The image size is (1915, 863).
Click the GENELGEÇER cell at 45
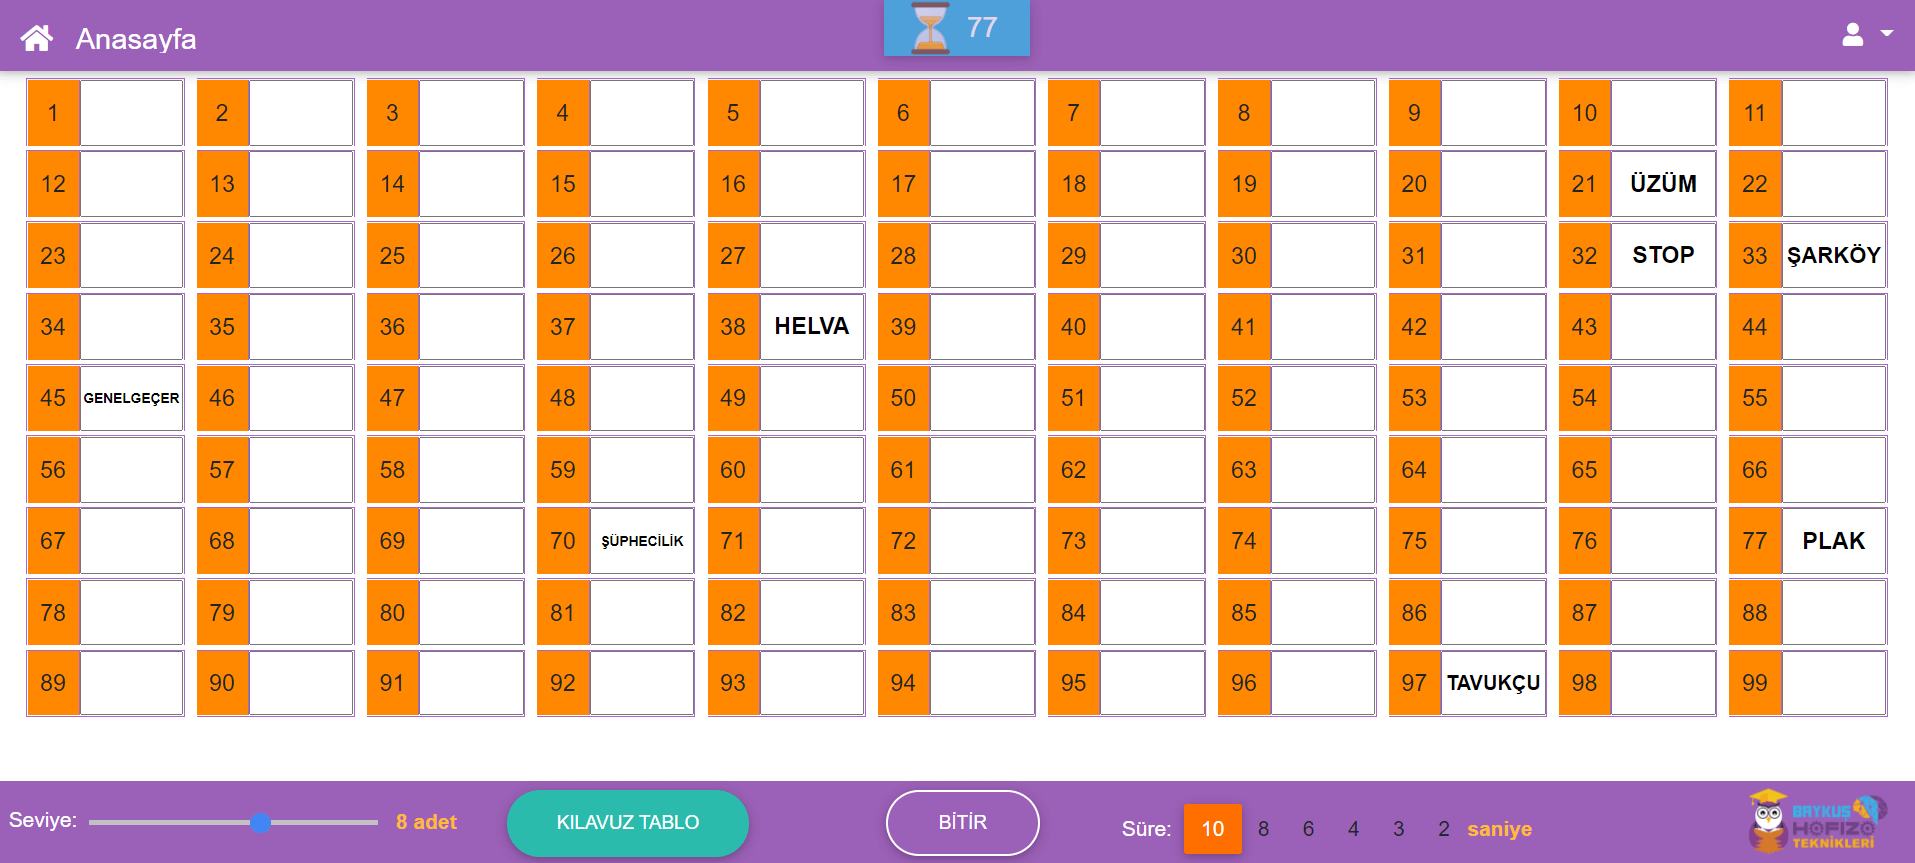point(131,398)
